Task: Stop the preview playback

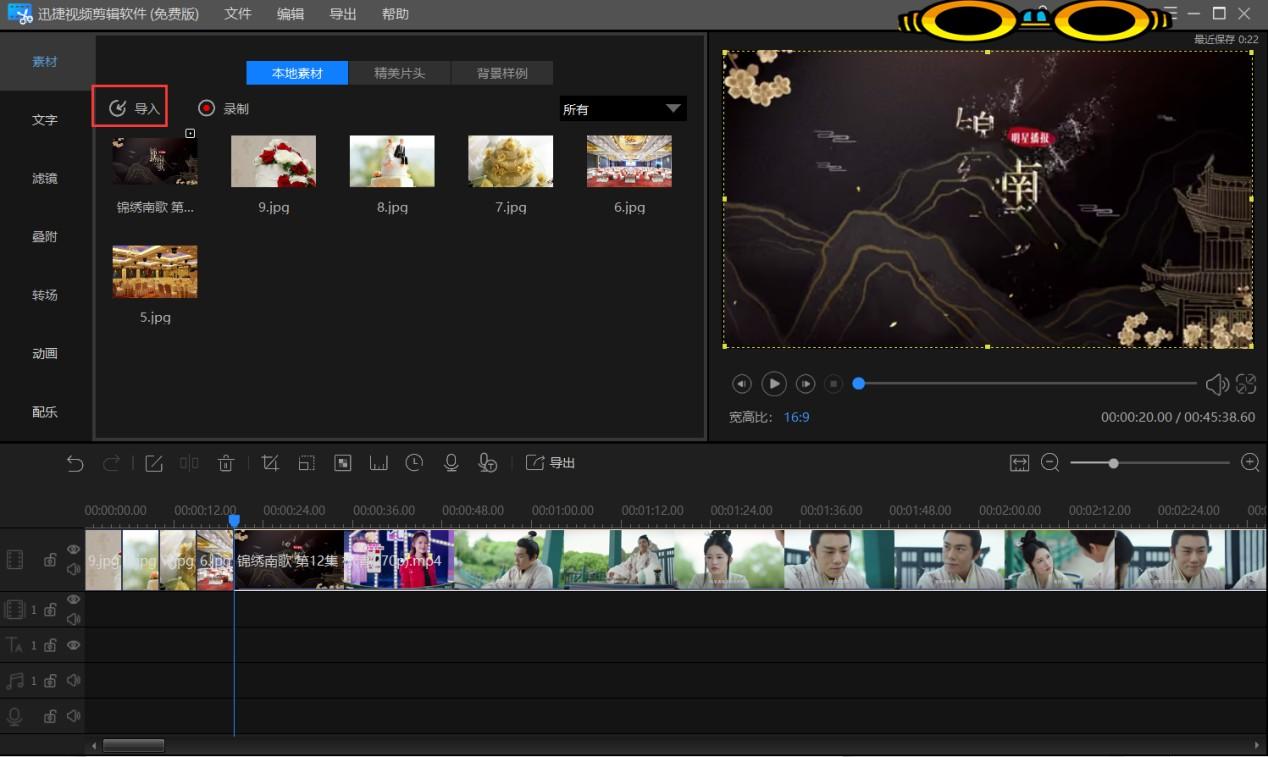Action: click(834, 384)
